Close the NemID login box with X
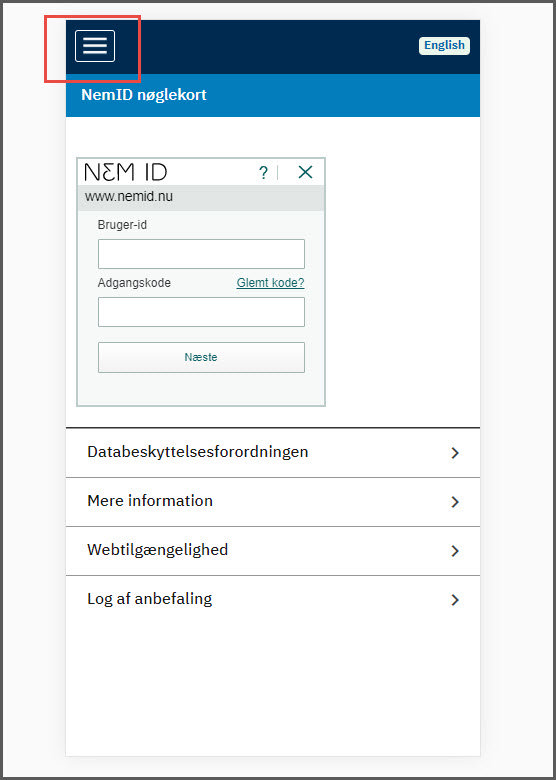The image size is (556, 780). pos(305,173)
